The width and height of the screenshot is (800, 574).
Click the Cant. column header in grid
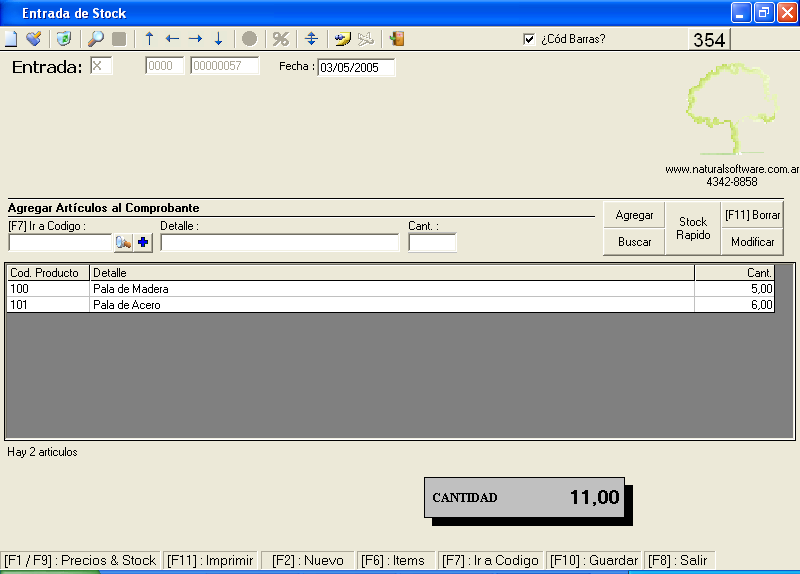735,273
